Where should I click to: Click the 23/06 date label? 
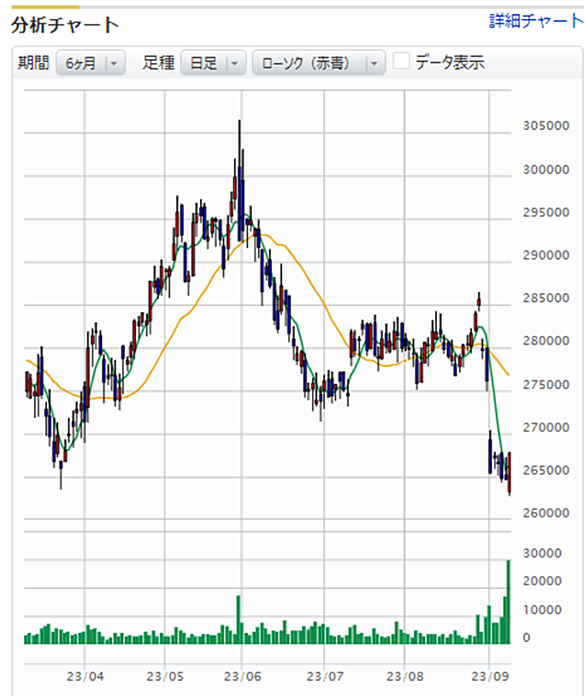[x=242, y=676]
